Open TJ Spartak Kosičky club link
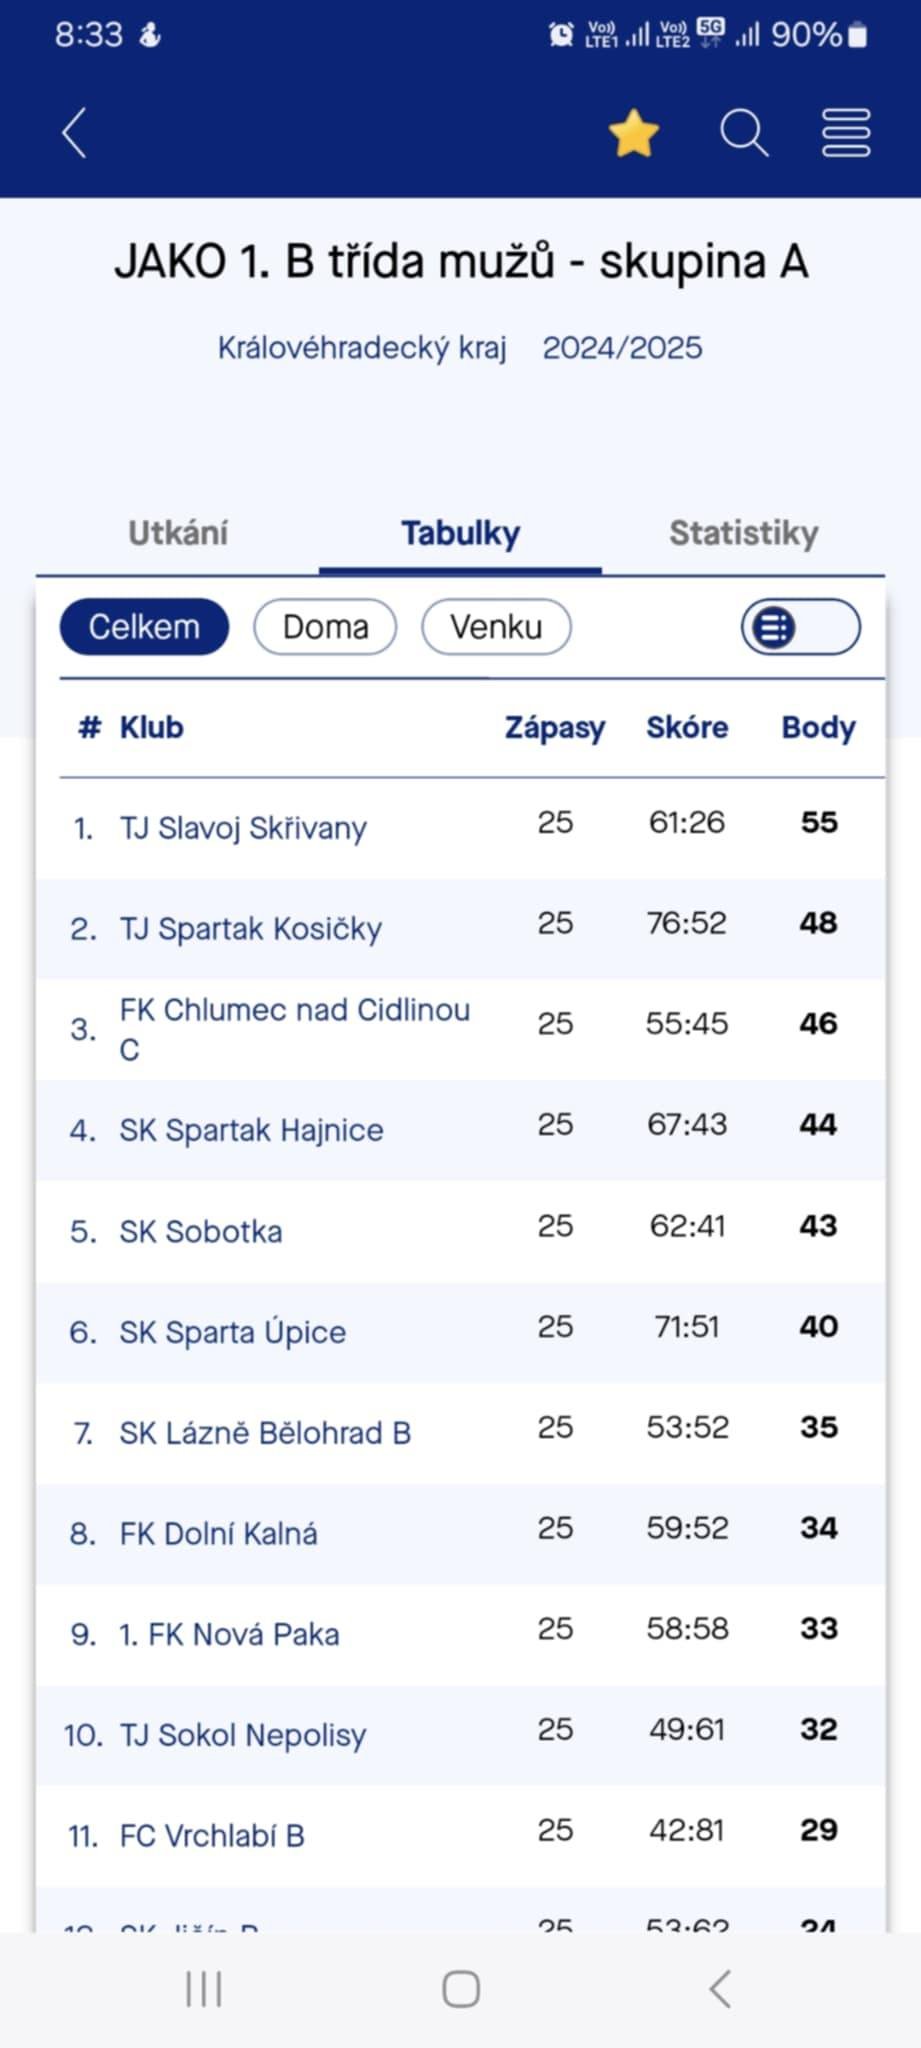Screen dimensions: 921x2048 coord(250,929)
